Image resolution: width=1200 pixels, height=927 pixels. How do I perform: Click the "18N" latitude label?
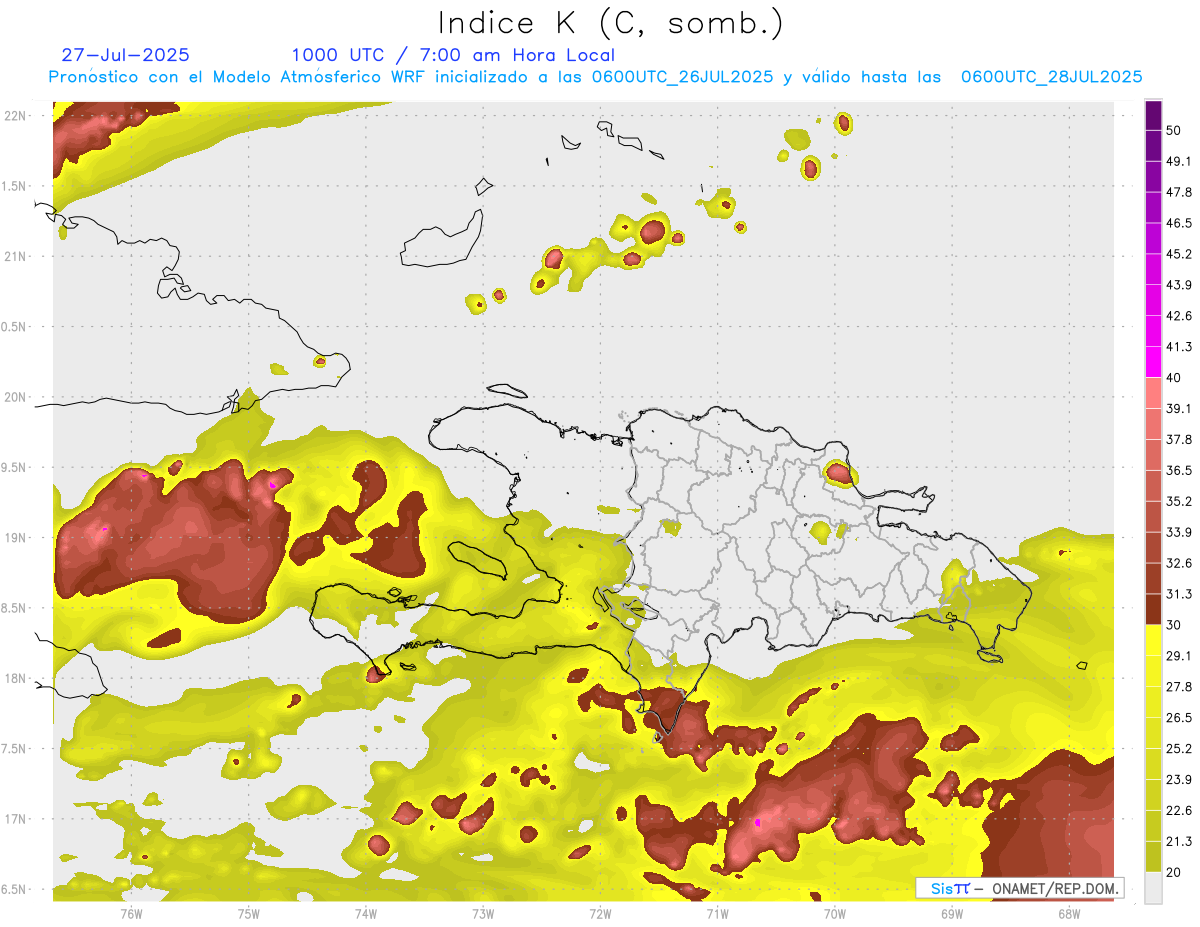coord(15,678)
